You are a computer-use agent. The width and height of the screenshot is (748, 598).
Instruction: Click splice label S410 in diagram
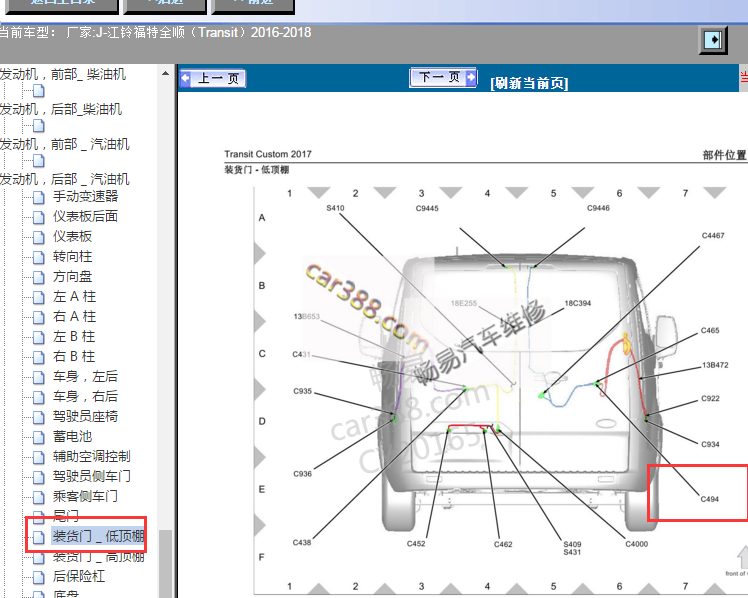pyautogui.click(x=335, y=208)
